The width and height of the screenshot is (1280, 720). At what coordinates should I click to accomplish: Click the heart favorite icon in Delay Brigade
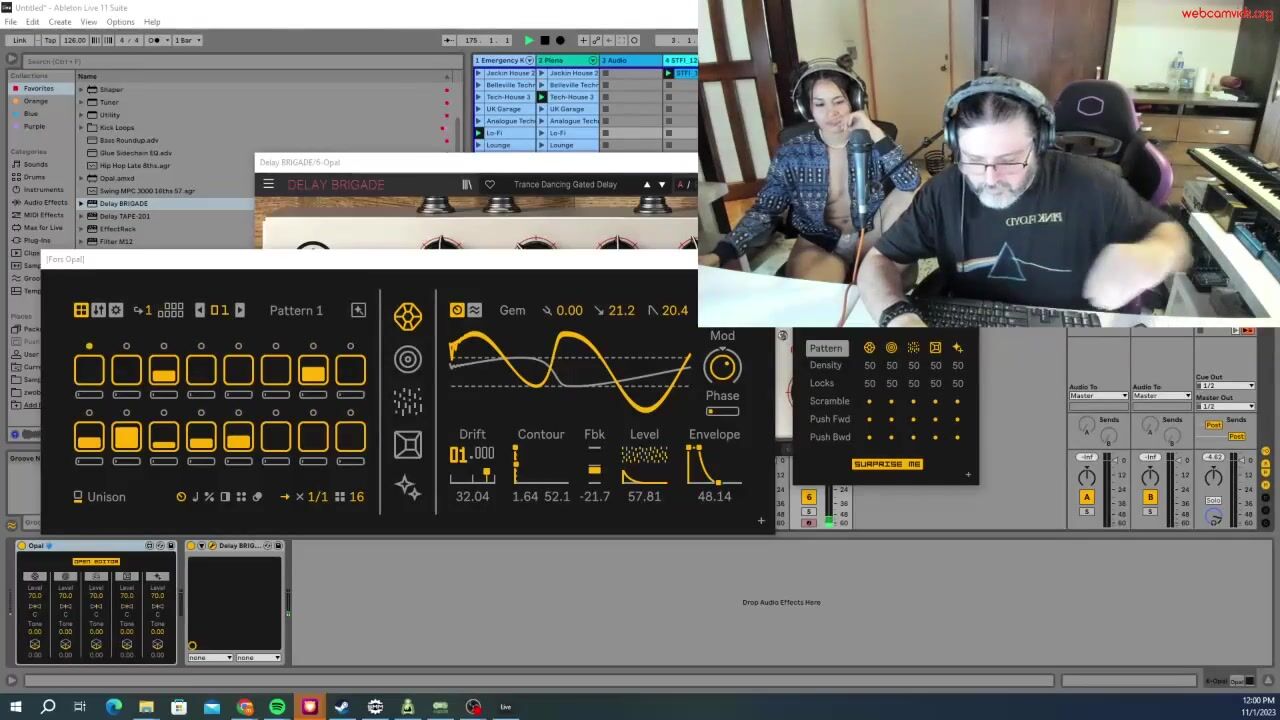point(489,185)
